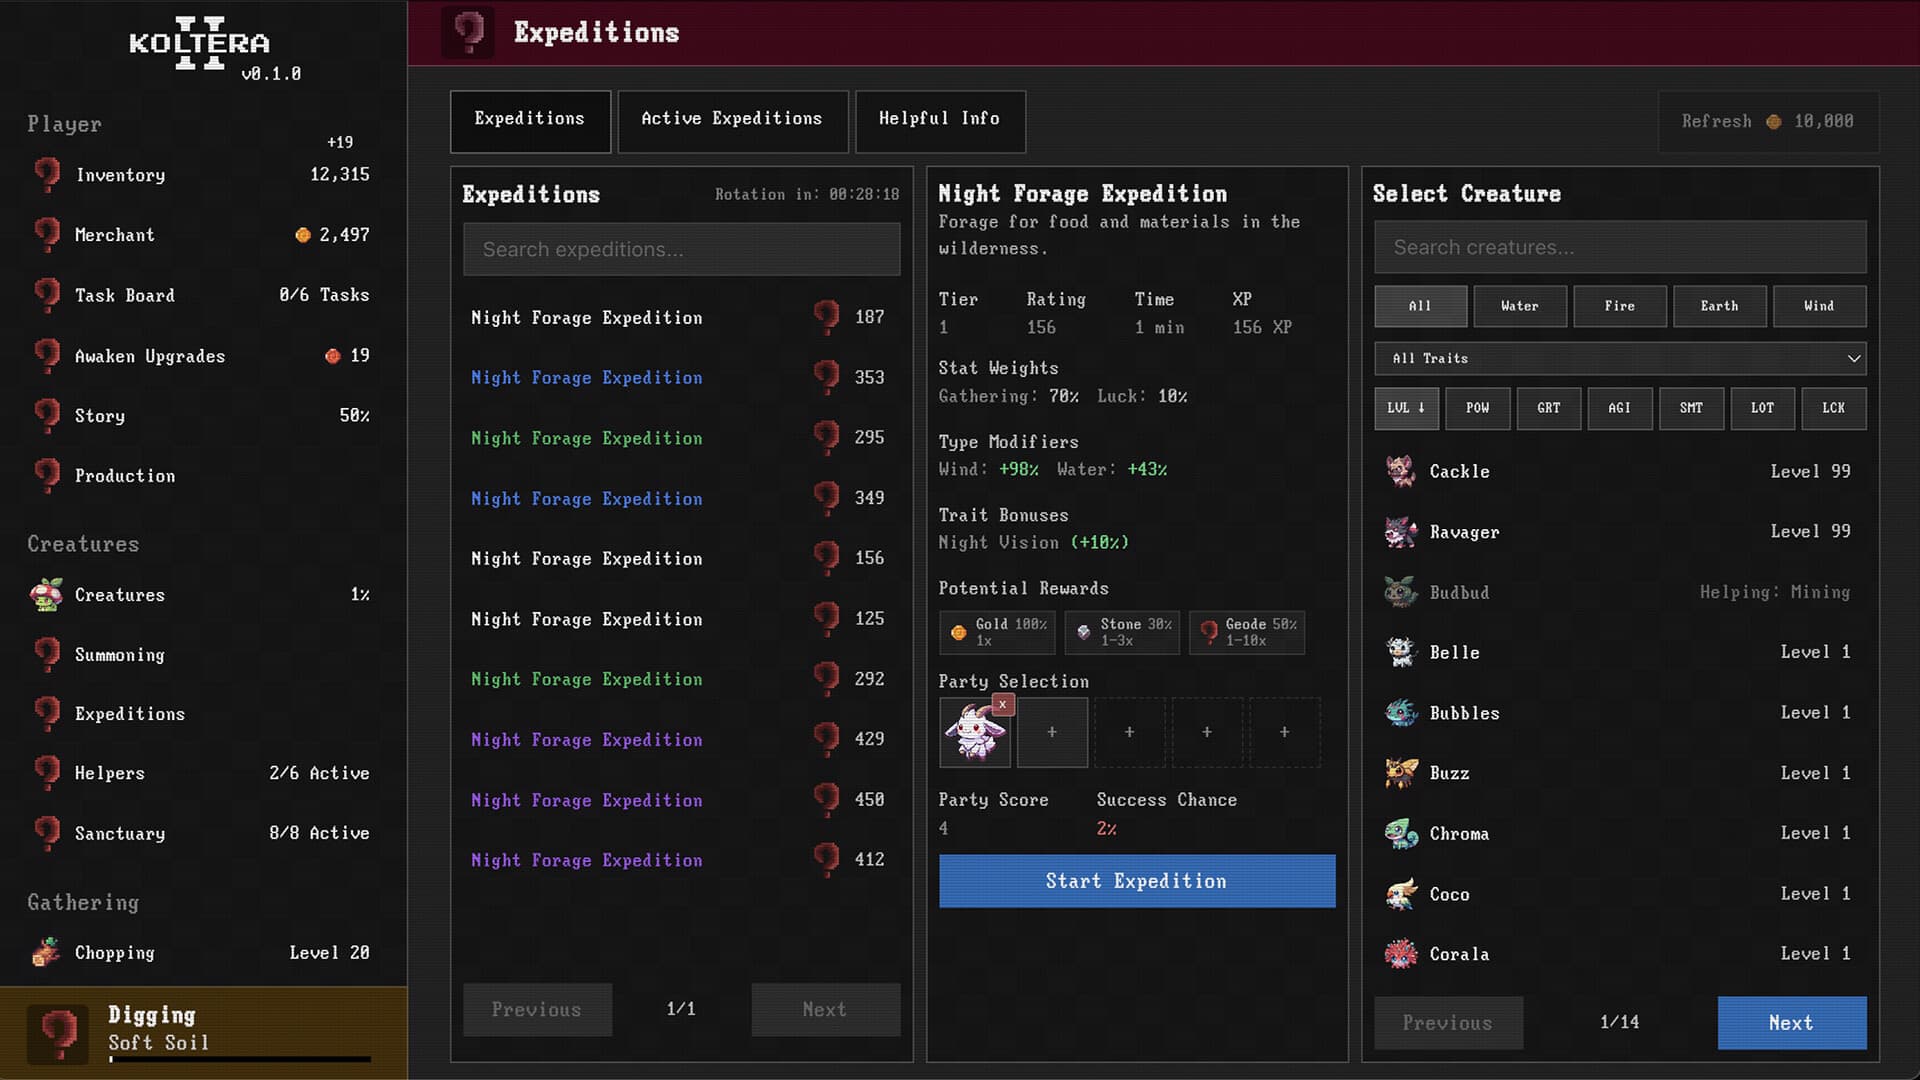Viewport: 1920px width, 1080px height.
Task: Open the Inventory panel from the sidebar
Action: coord(47,174)
